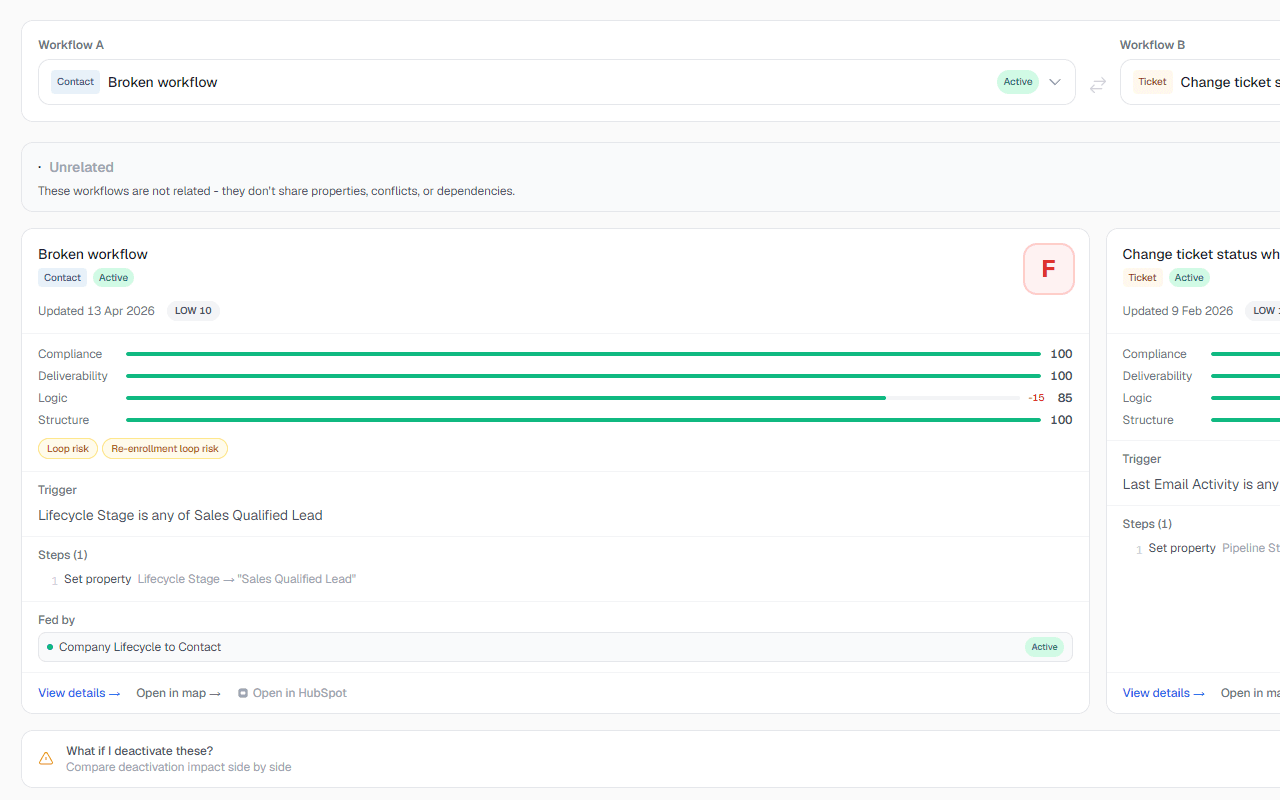Click the Unrelated relationship heading

(81, 167)
